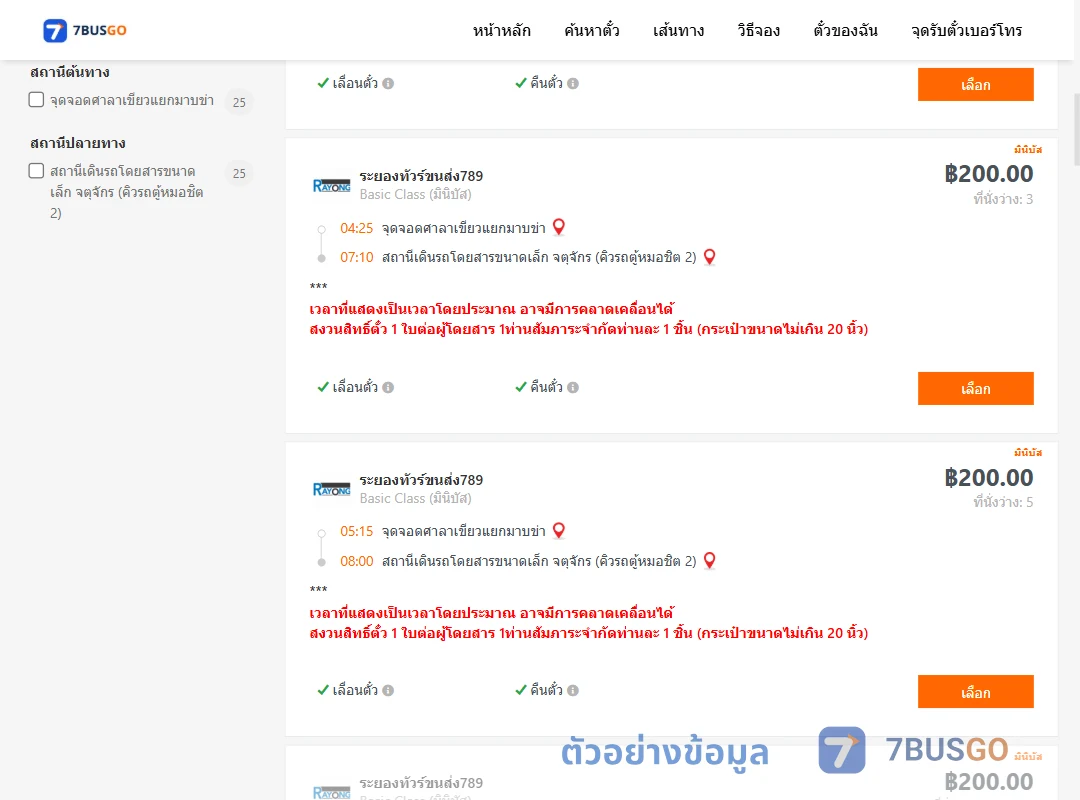Open the หน้าหลัก menu item
Viewport: 1080px width, 800px height.
pyautogui.click(x=501, y=30)
